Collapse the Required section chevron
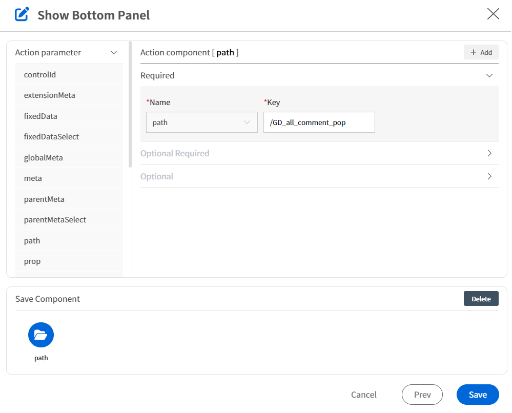The height and width of the screenshot is (413, 512). tap(489, 76)
